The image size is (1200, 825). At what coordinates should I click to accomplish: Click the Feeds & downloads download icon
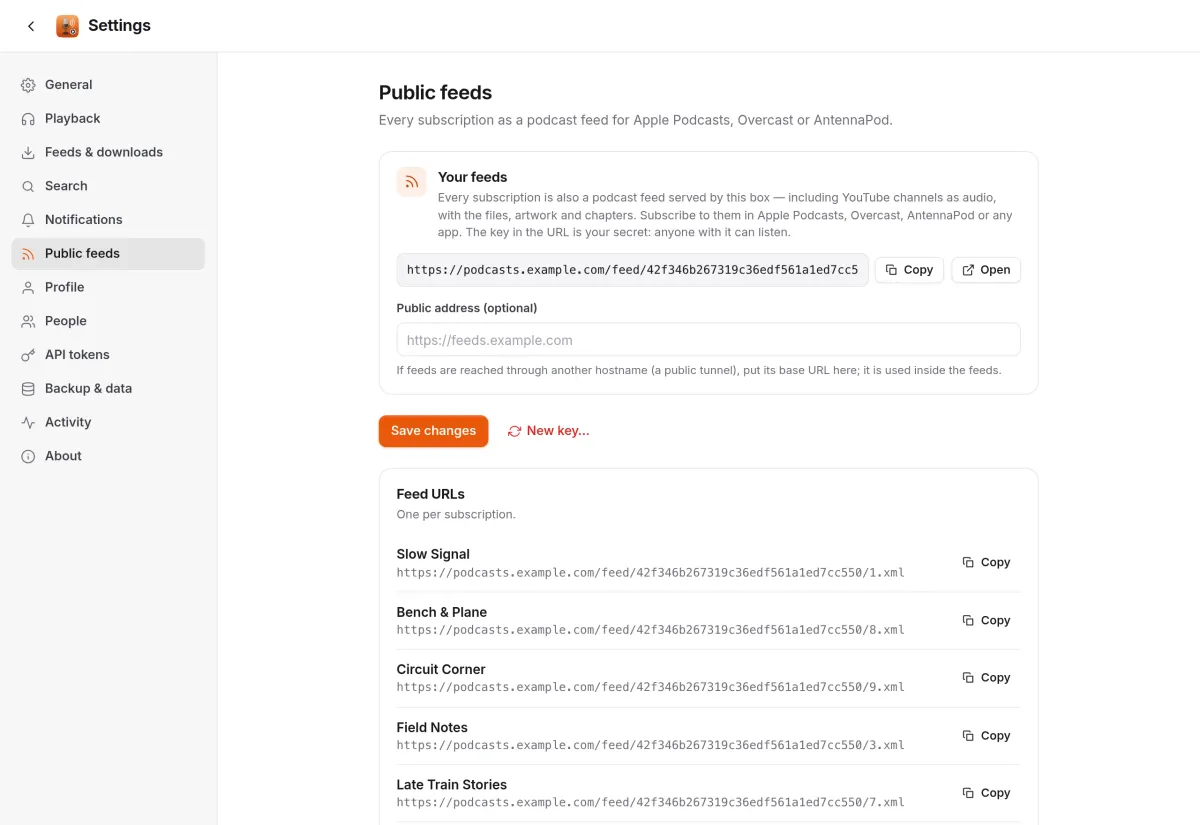pyautogui.click(x=28, y=153)
